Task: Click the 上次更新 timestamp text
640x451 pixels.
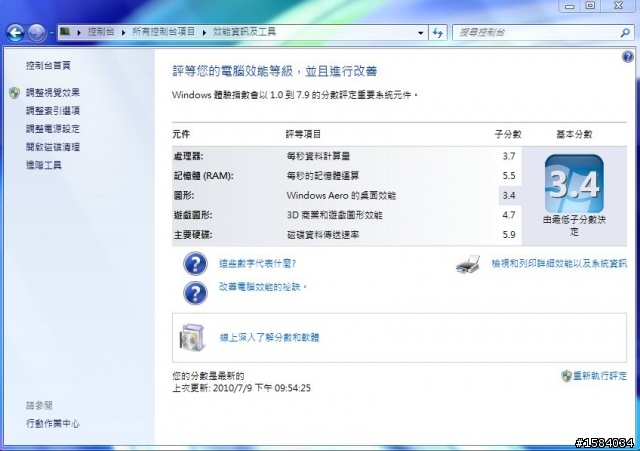Action: 242,388
